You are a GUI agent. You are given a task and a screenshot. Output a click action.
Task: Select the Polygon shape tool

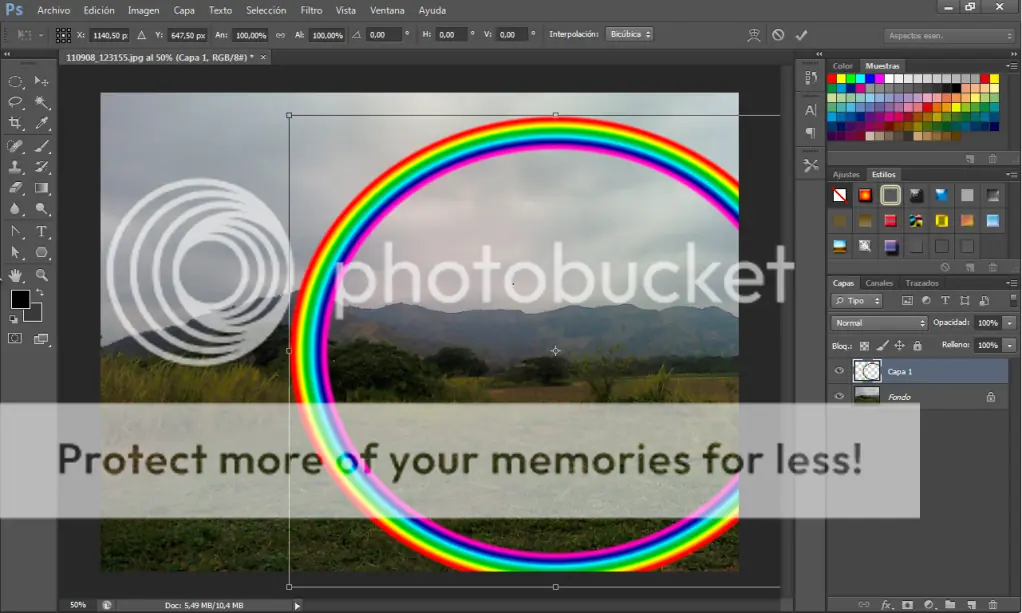pyautogui.click(x=41, y=252)
